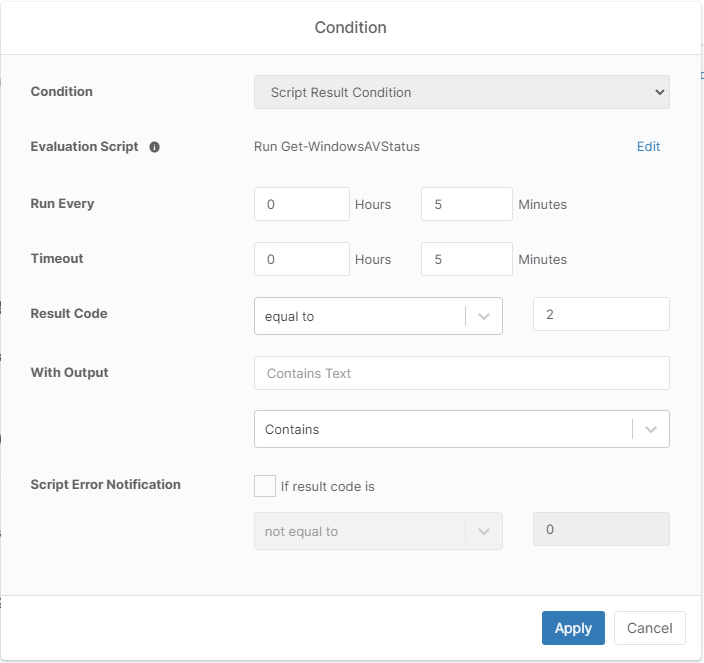The height and width of the screenshot is (663, 704).
Task: Click the info icon beside Evaluation Script
Action: point(155,147)
